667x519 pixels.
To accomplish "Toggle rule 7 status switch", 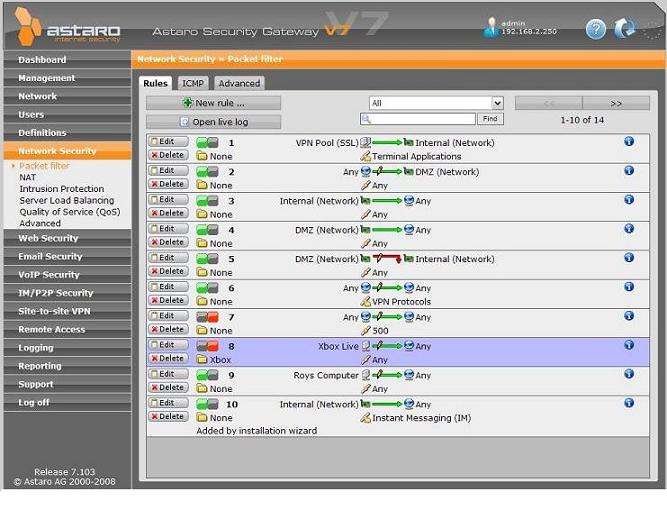I will (208, 317).
